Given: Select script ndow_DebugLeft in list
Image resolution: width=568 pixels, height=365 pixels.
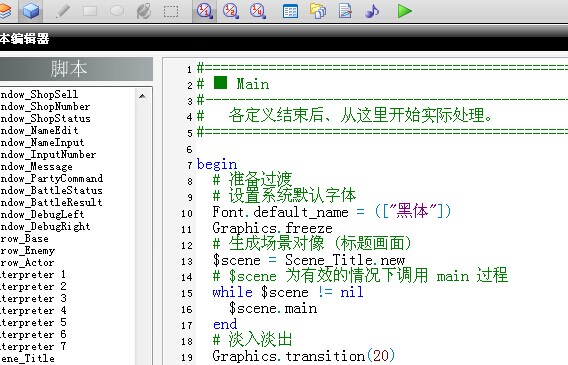Looking at the screenshot, I should click(x=42, y=214).
